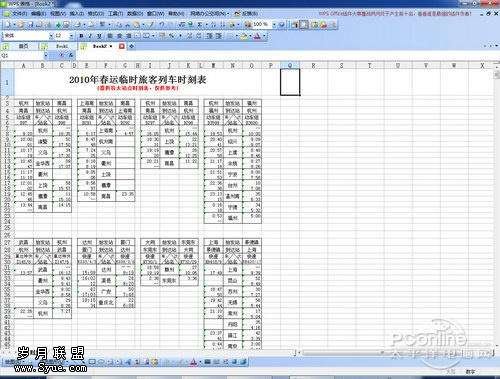Click the 诸暨 station cell
Viewport: 500px width, 379px height.
coord(43,142)
